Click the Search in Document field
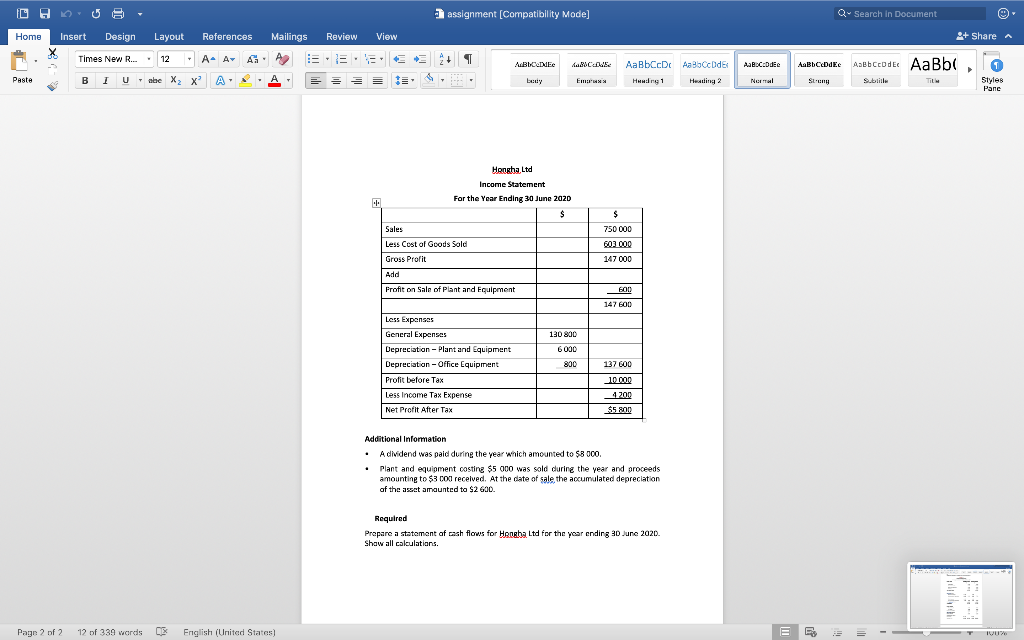The width and height of the screenshot is (1024, 640). pyautogui.click(x=910, y=14)
